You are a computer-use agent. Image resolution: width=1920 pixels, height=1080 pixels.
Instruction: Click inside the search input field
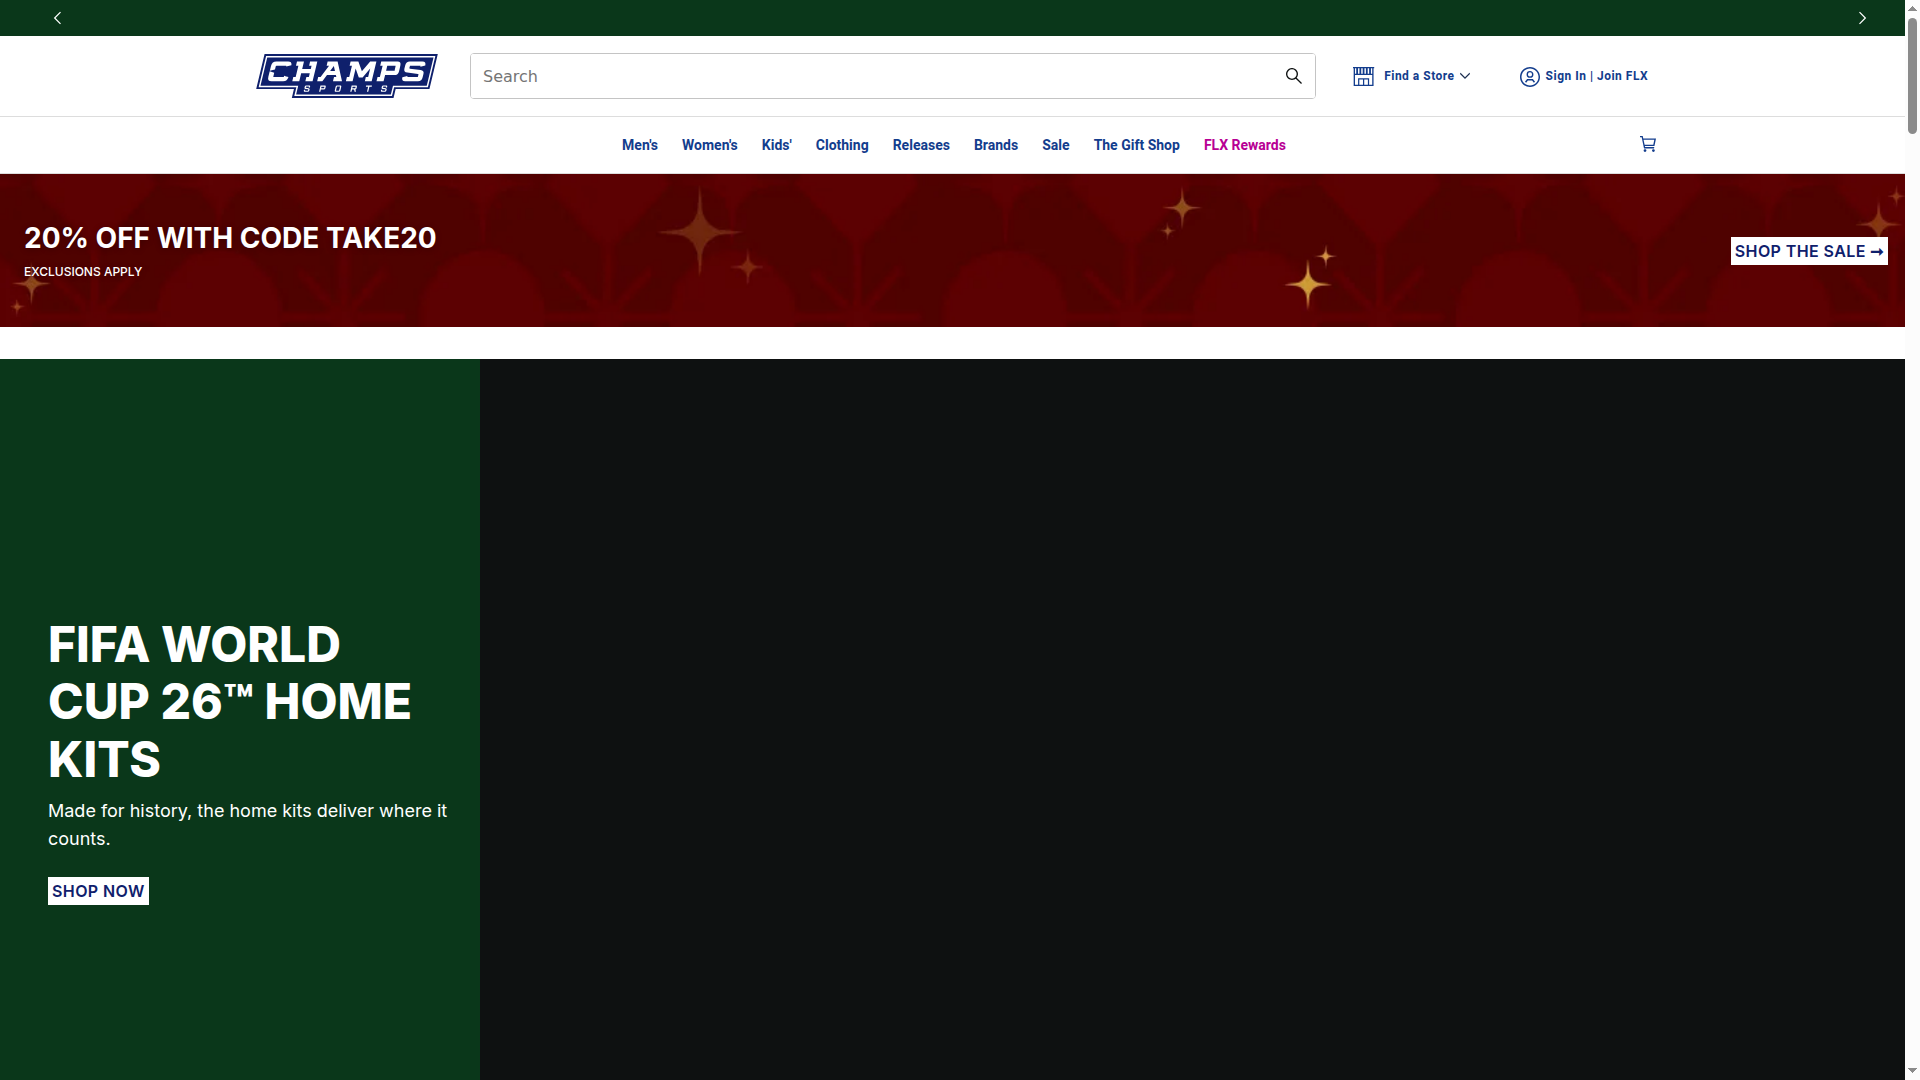(800, 76)
